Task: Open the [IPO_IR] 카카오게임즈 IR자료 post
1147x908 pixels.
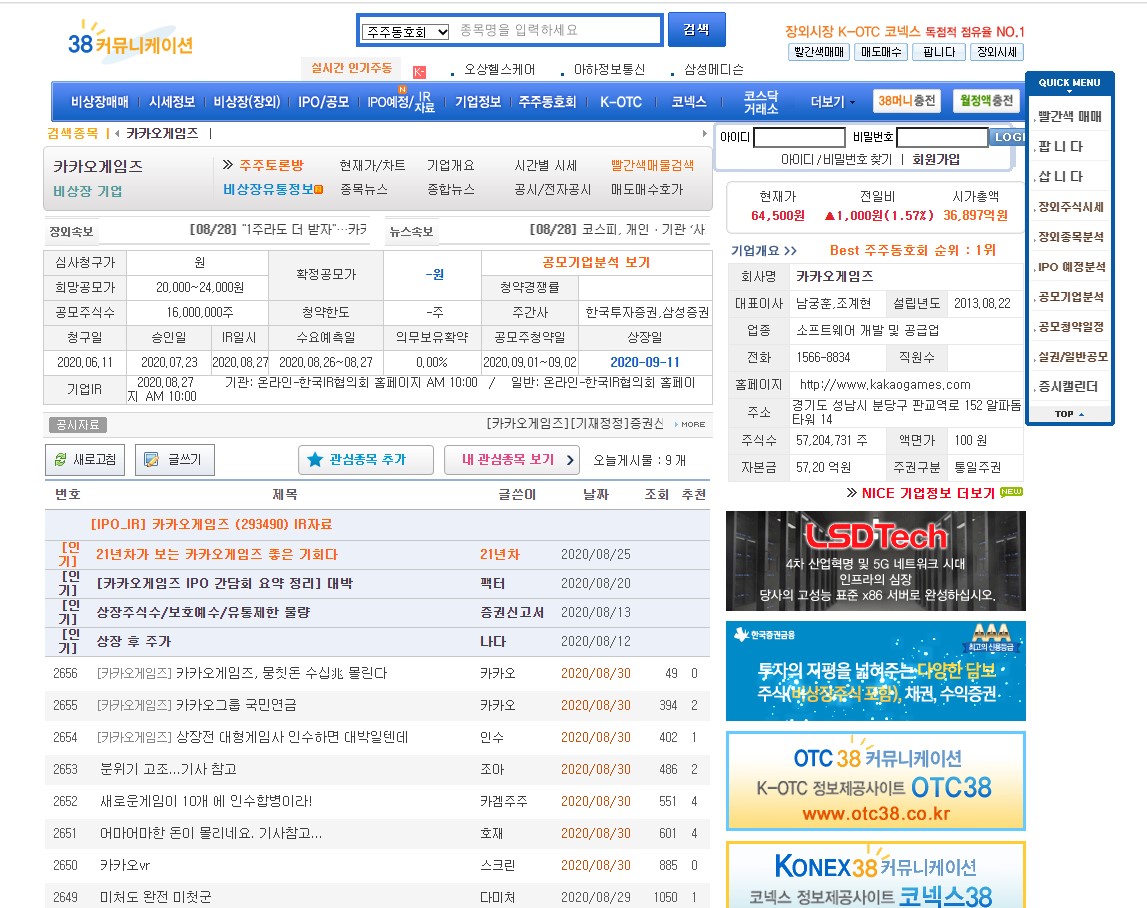Action: pos(211,524)
